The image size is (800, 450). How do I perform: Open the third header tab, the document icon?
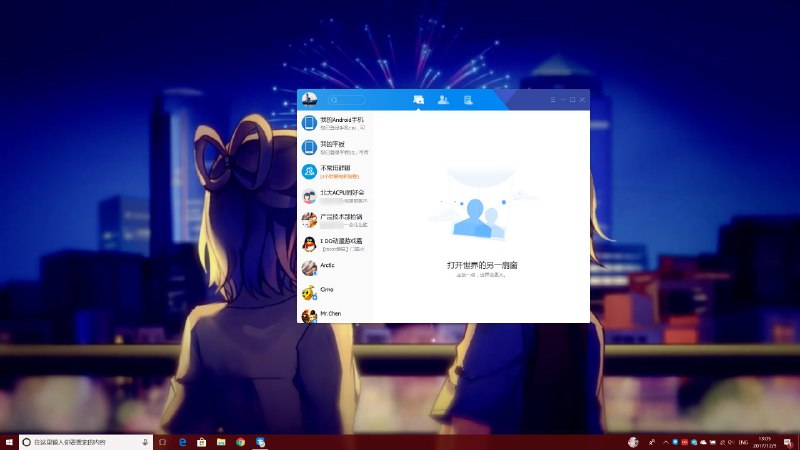click(x=468, y=100)
